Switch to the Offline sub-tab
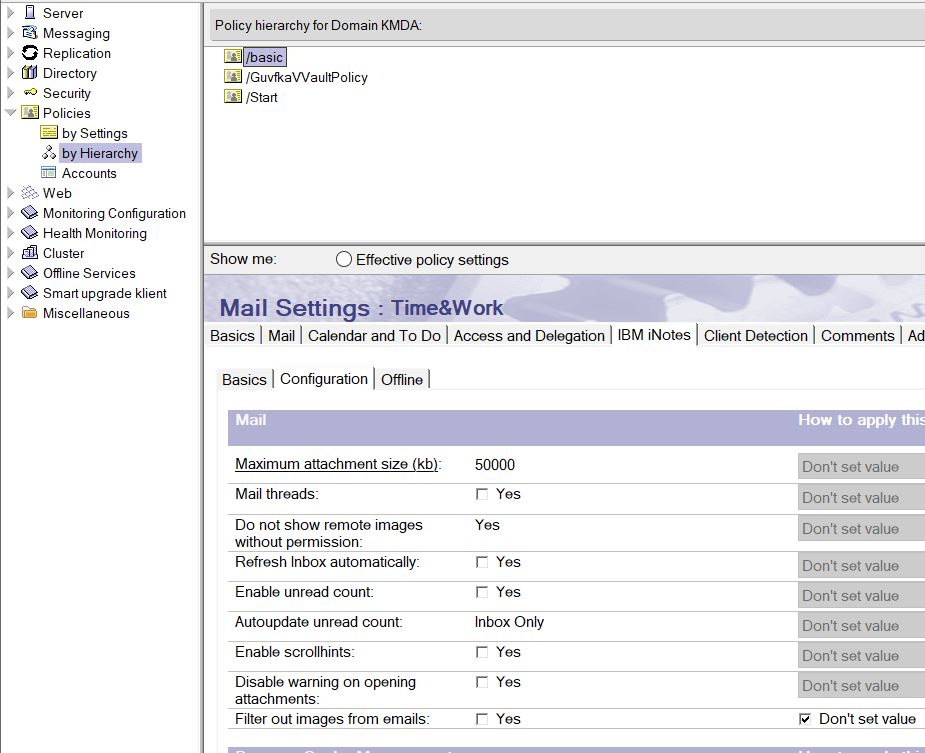 [402, 379]
